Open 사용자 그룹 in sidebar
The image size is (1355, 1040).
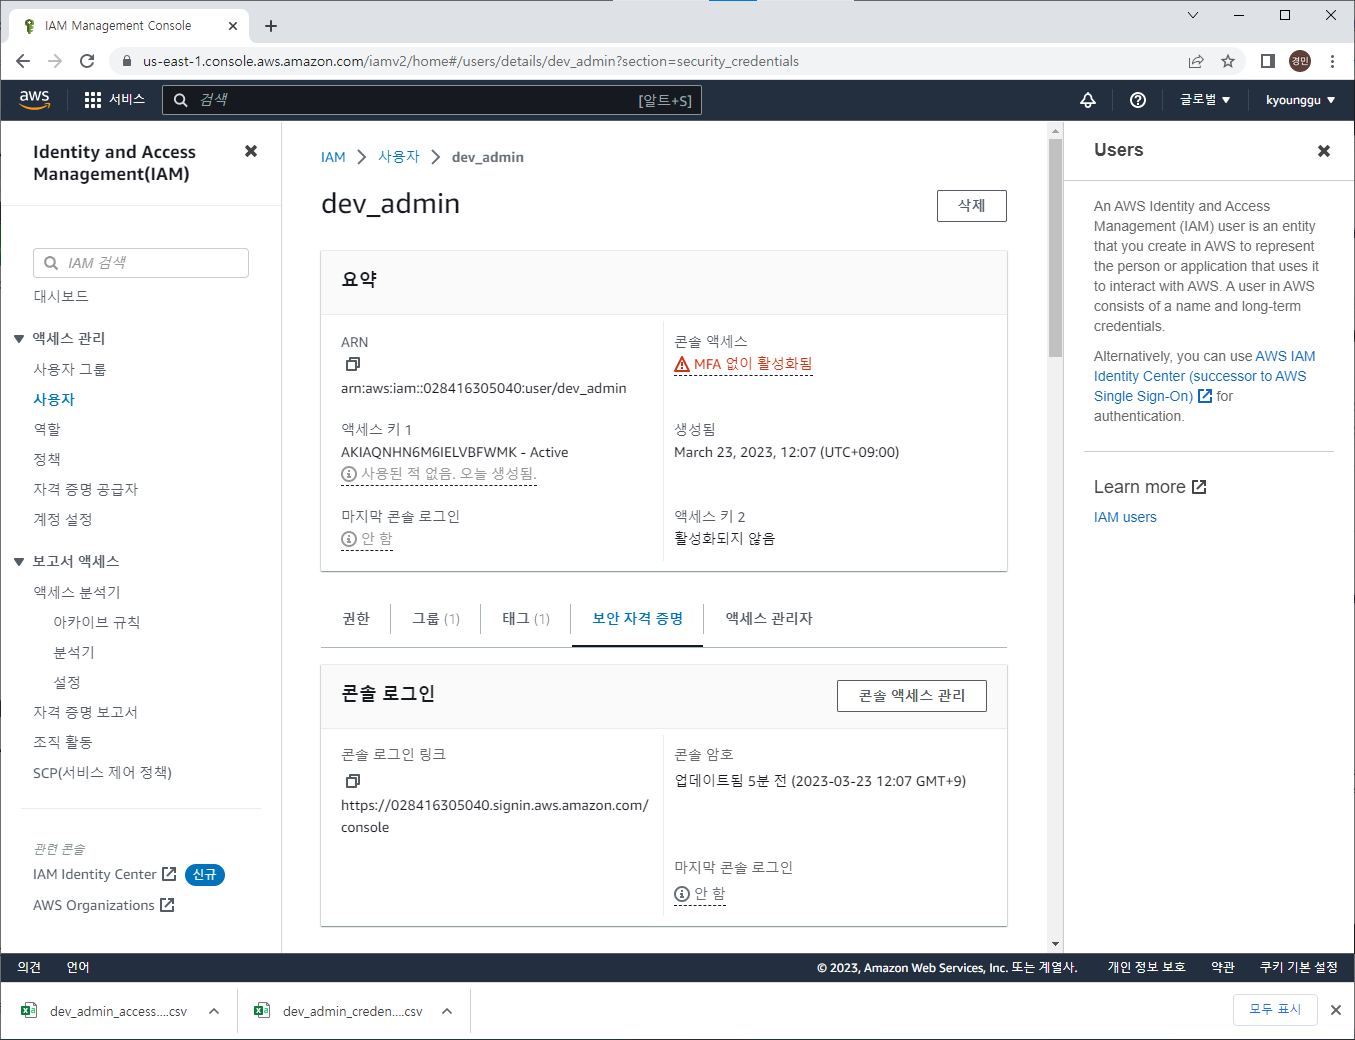pos(70,369)
